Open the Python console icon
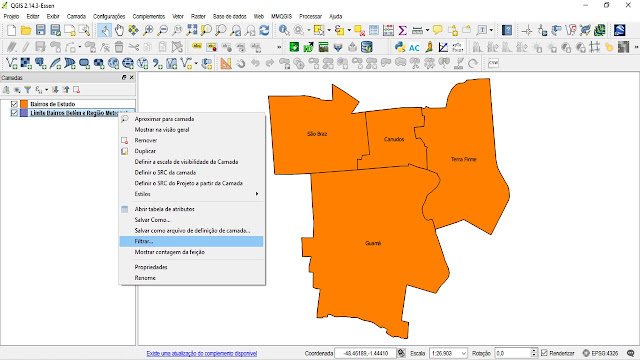This screenshot has width=640, height=360. click(x=400, y=47)
